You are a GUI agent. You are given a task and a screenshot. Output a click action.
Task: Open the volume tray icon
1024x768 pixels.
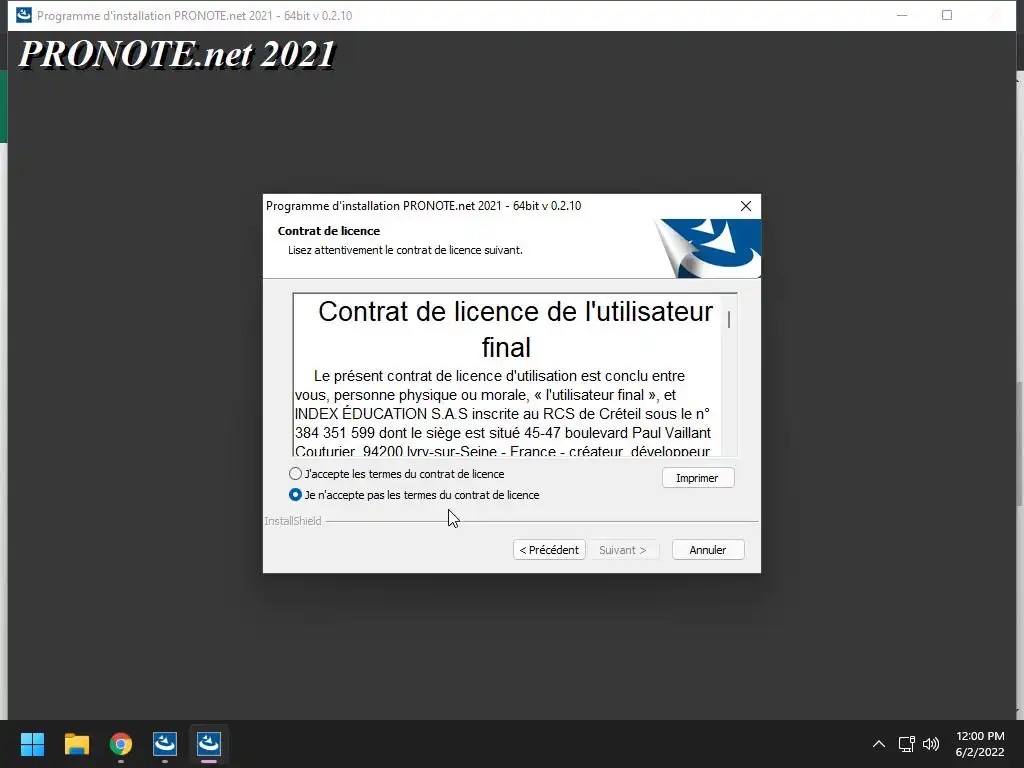pos(931,744)
